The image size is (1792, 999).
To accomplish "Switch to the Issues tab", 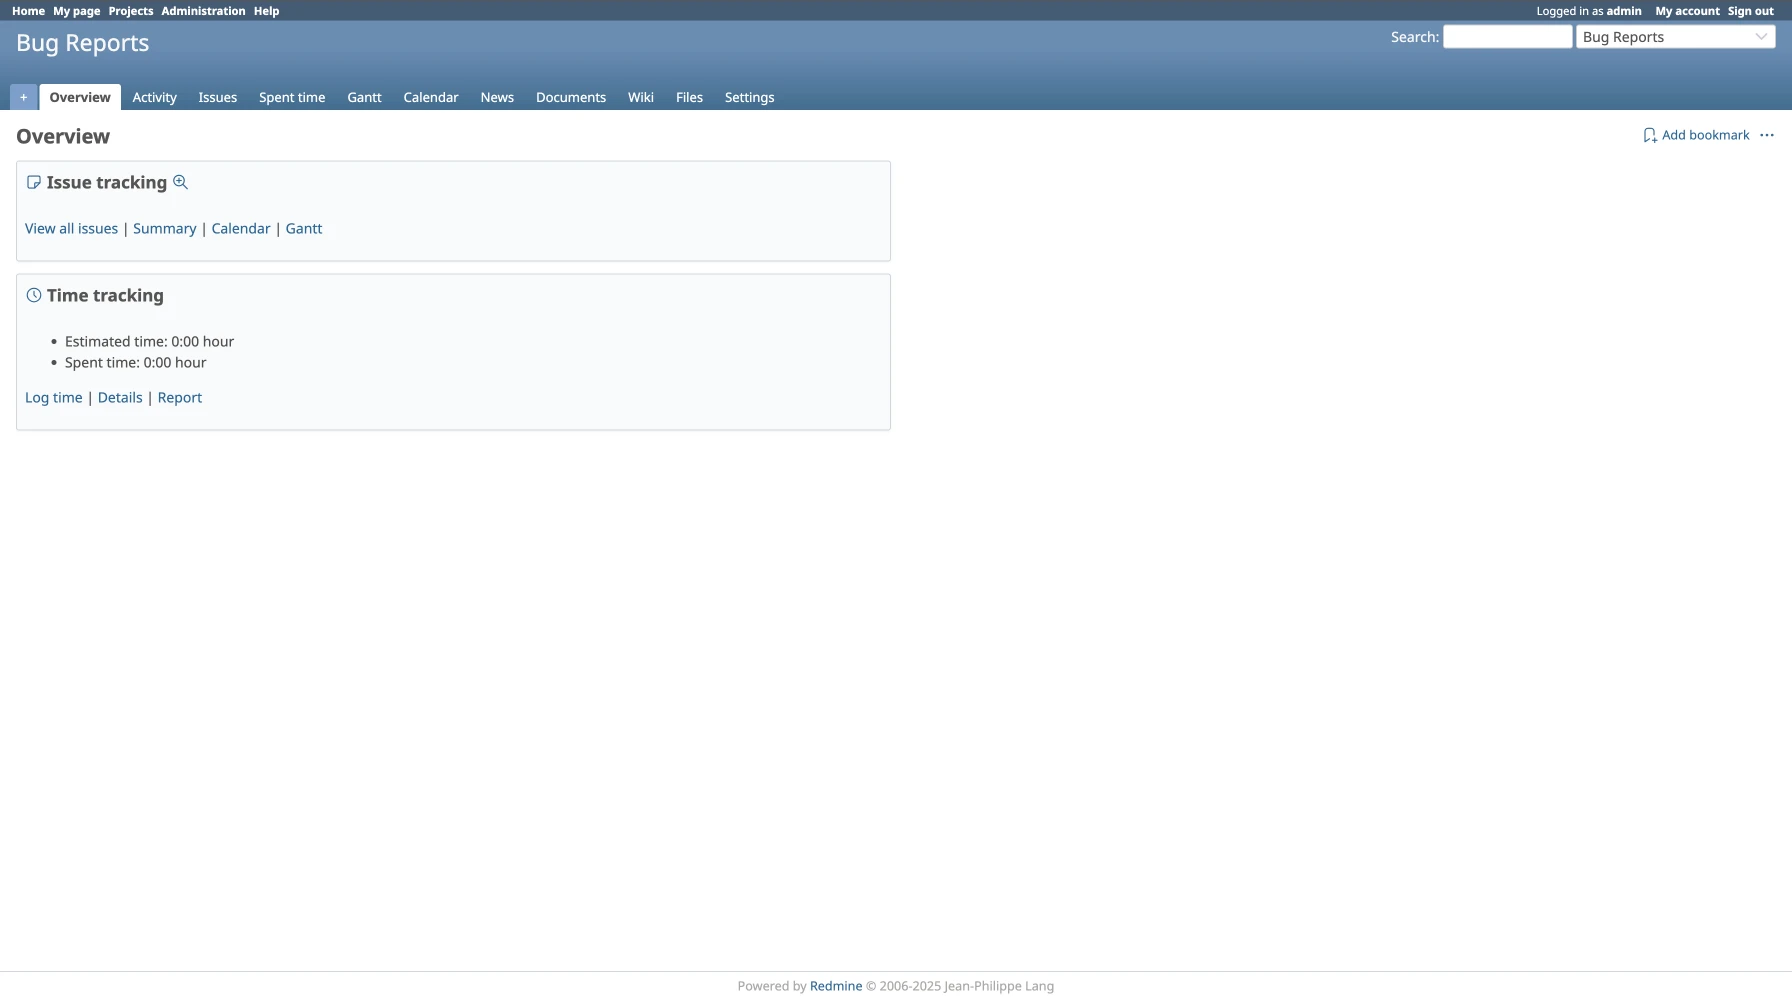I will 217,97.
